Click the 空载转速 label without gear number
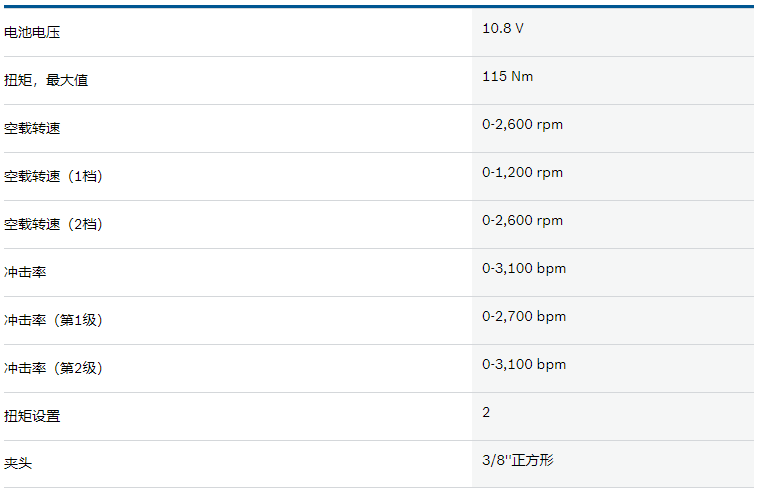 click(32, 128)
